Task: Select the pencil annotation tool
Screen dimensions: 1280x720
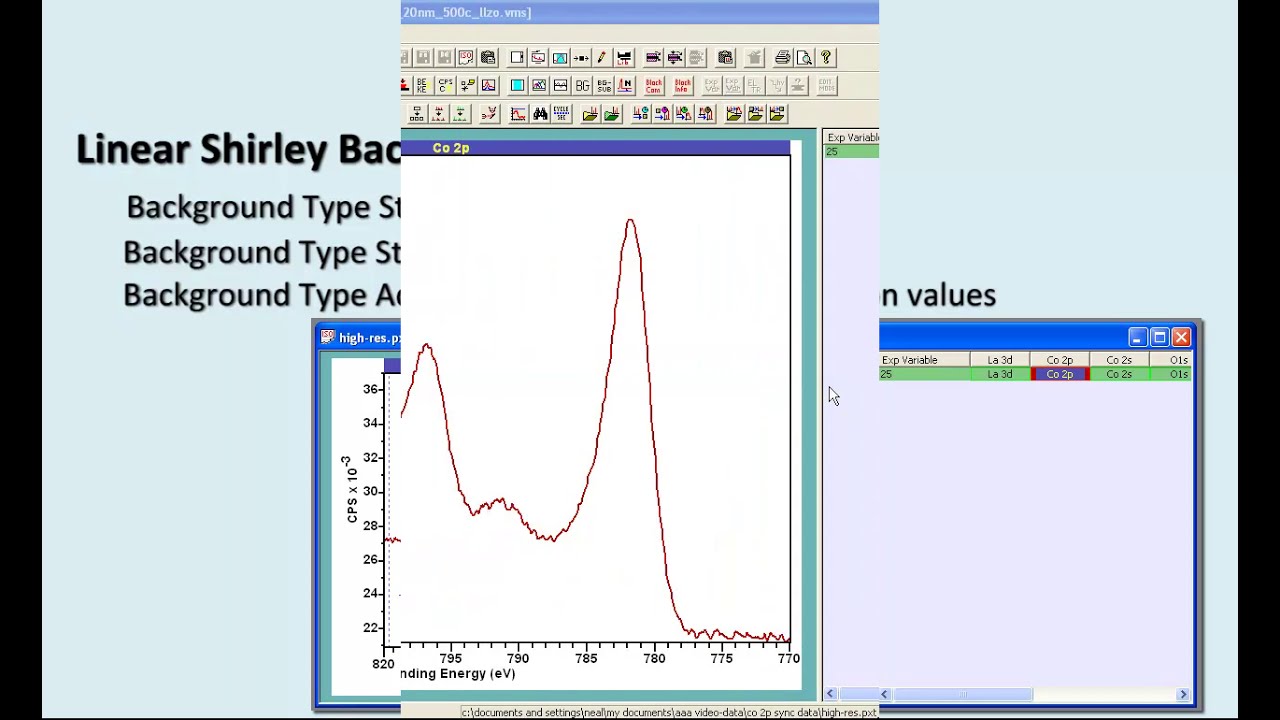Action: pyautogui.click(x=602, y=57)
